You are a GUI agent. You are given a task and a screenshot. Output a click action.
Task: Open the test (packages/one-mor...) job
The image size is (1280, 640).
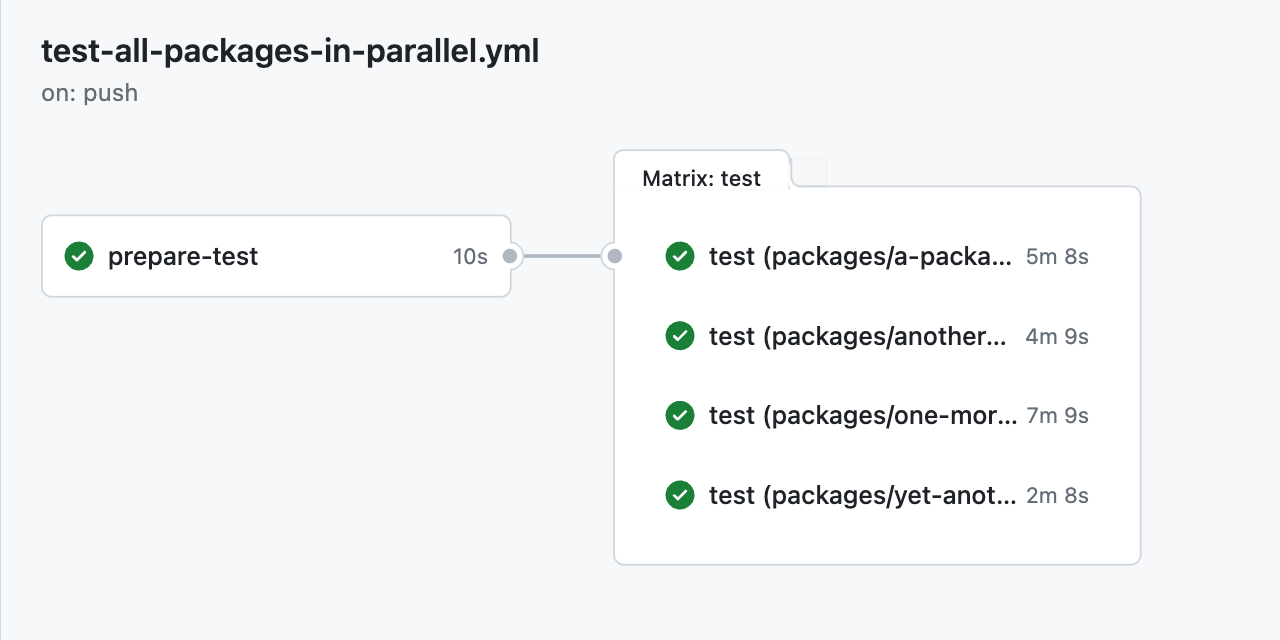point(860,415)
